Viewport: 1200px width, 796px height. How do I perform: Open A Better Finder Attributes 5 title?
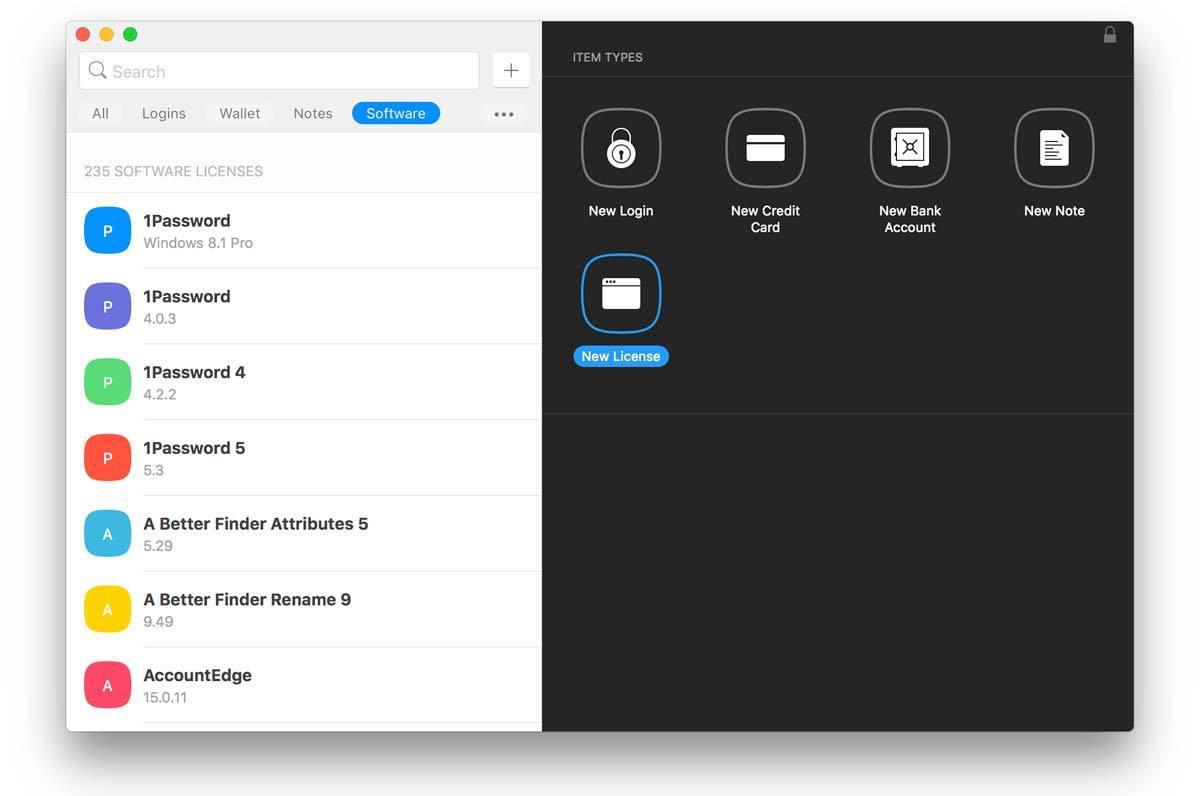256,524
